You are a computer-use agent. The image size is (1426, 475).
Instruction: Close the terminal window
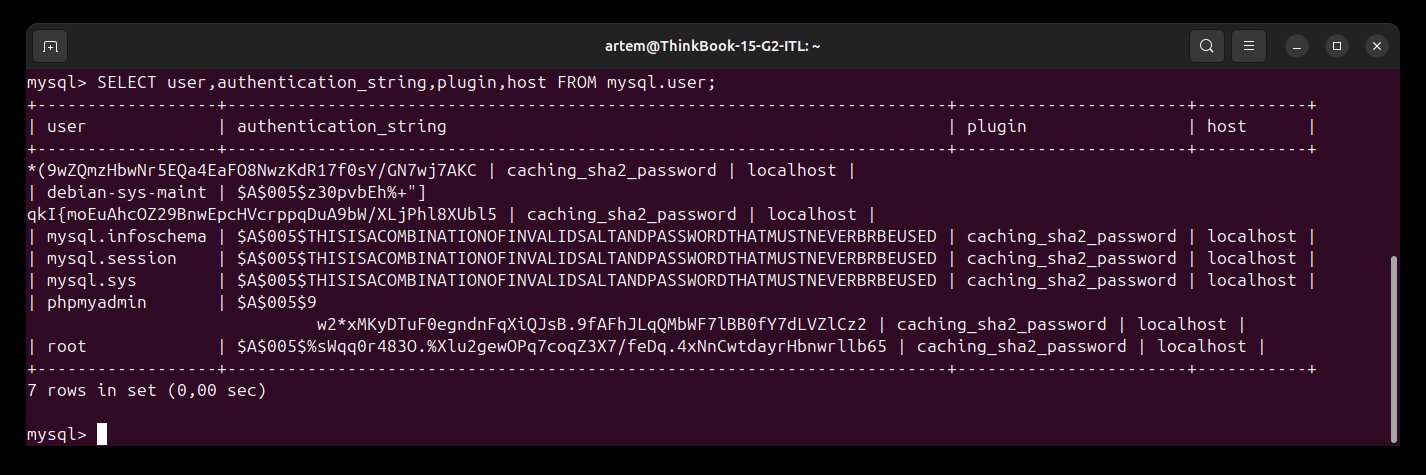pos(1377,46)
